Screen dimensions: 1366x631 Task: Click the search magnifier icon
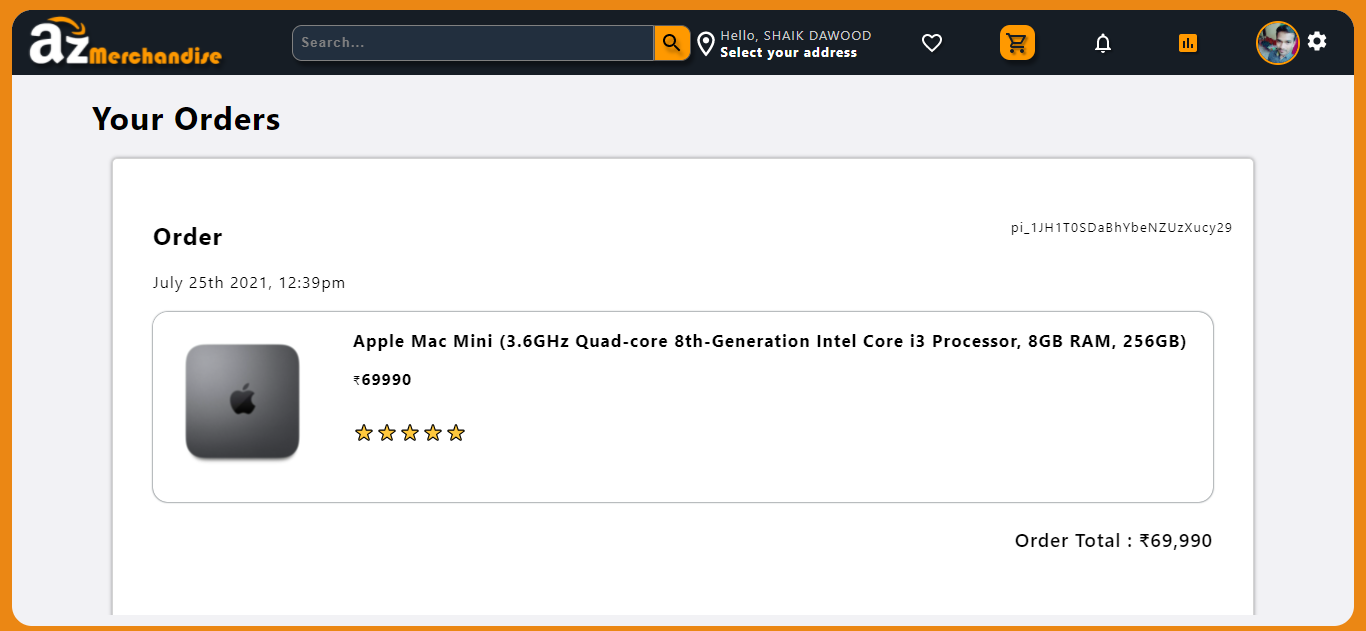(671, 43)
